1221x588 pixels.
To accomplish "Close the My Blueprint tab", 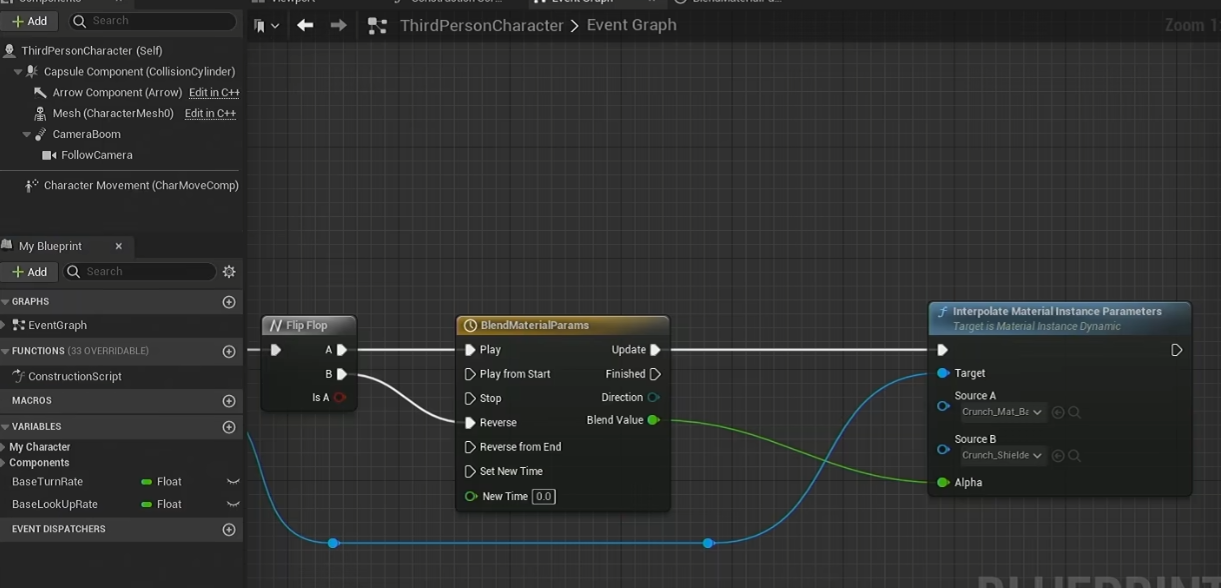I will (118, 246).
